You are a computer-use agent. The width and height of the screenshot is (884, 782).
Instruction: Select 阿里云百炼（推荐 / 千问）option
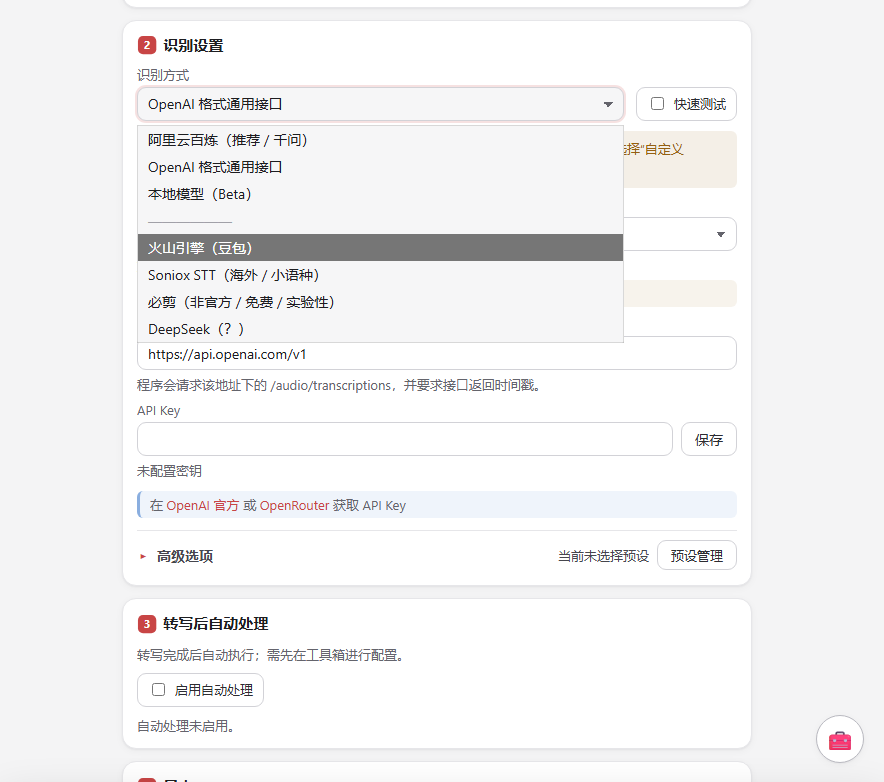coord(381,140)
